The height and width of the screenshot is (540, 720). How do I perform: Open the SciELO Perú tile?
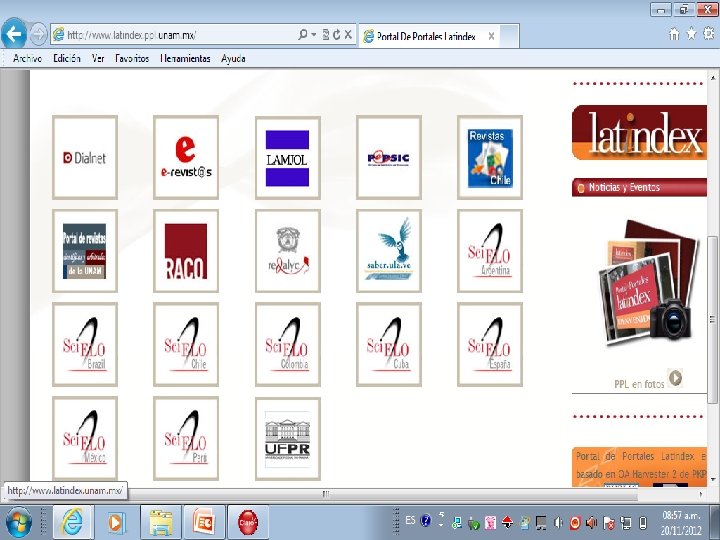pos(186,439)
